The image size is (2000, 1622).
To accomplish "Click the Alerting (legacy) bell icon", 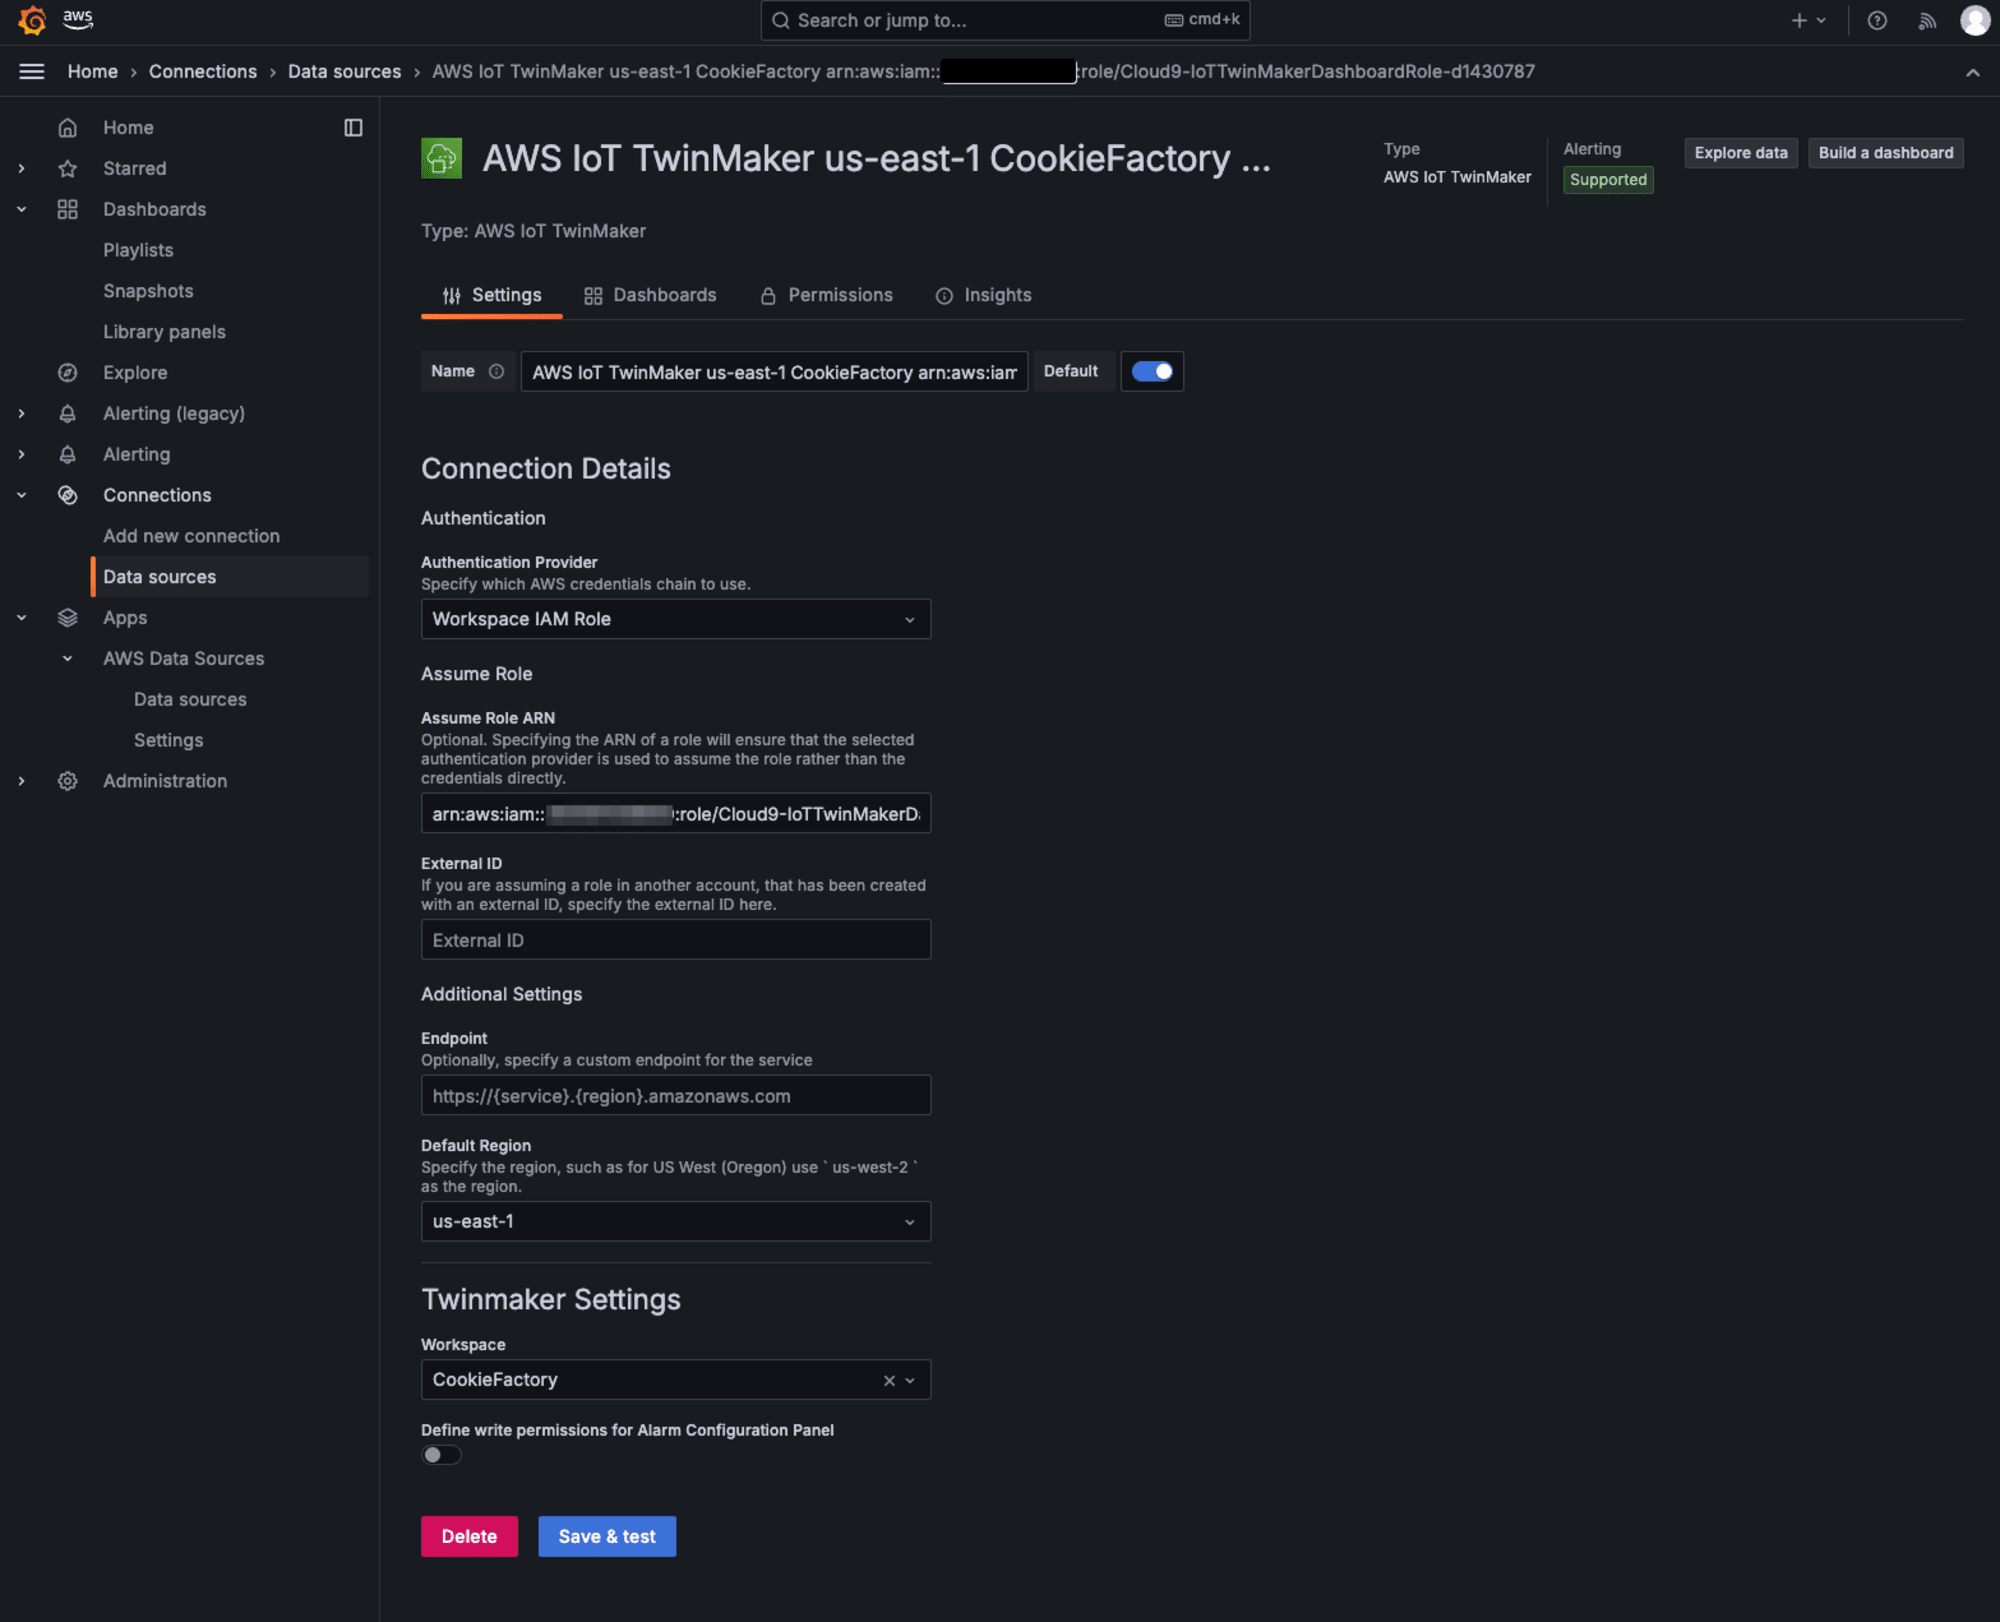I will point(67,413).
